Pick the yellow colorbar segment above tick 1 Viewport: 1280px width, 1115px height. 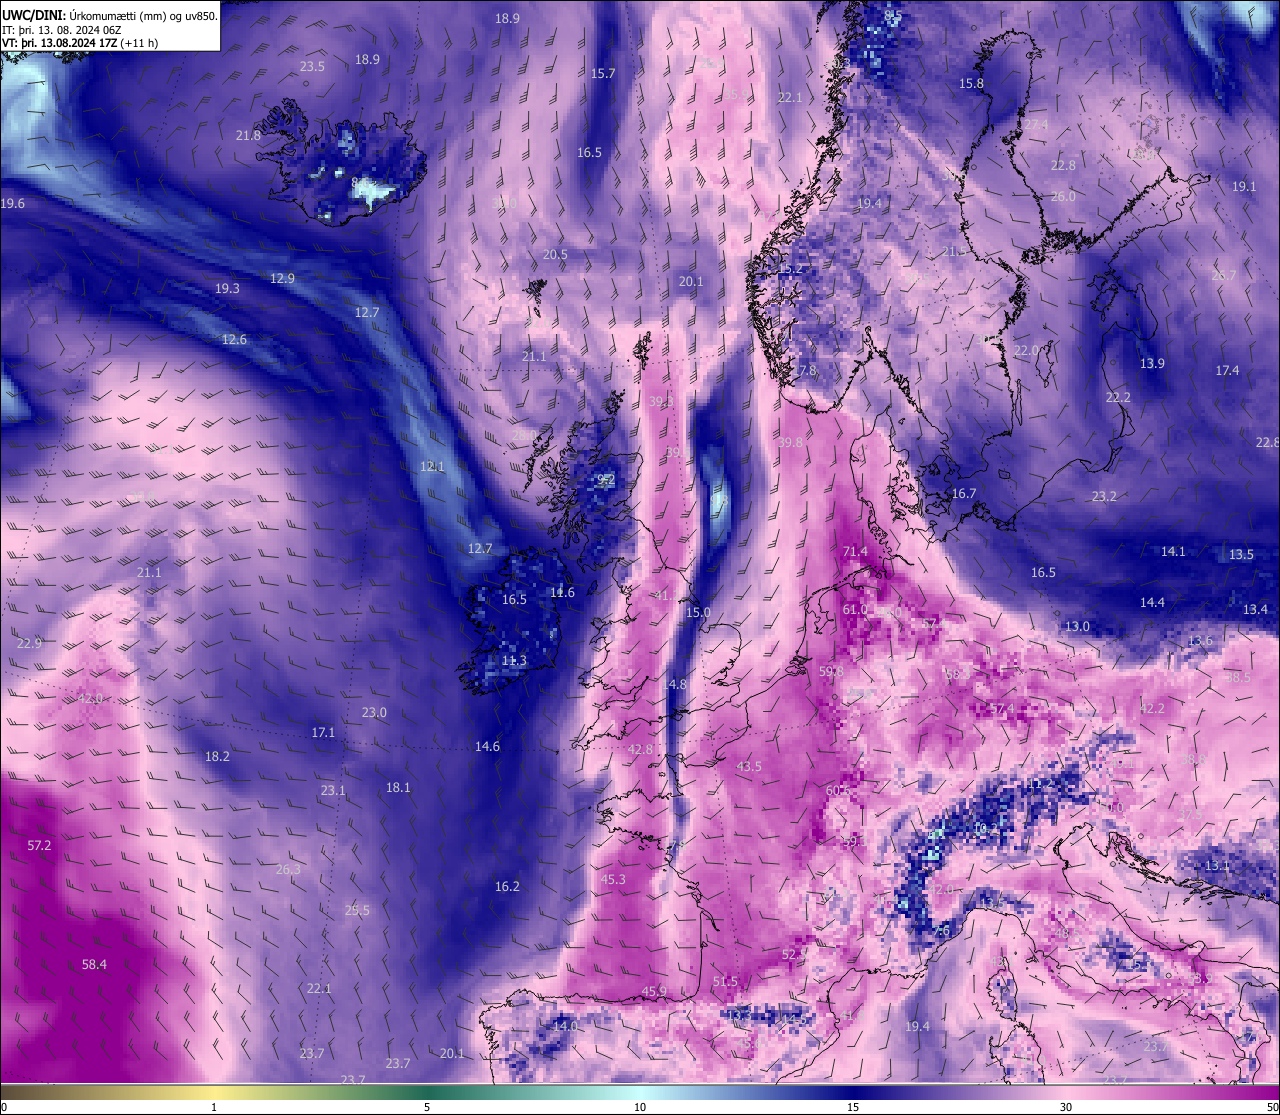coord(214,1092)
